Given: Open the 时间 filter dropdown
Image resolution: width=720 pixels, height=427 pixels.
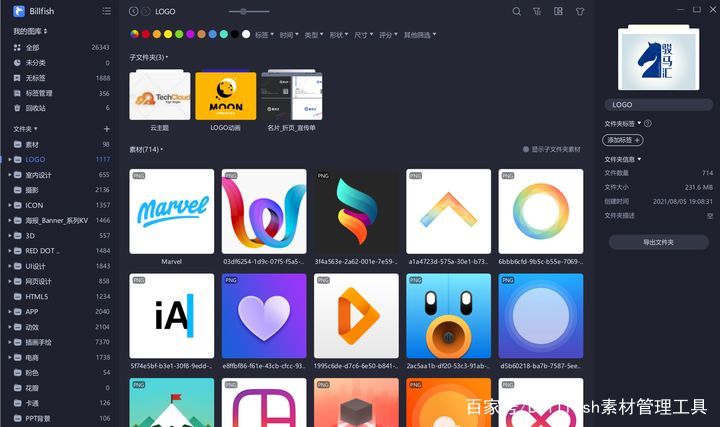Looking at the screenshot, I should [289, 35].
